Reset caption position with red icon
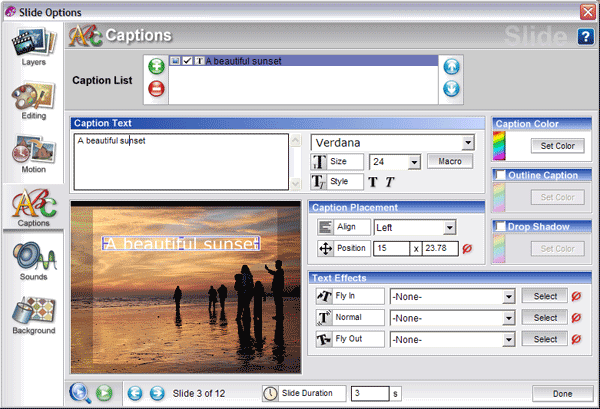The width and height of the screenshot is (600, 409). 467,249
